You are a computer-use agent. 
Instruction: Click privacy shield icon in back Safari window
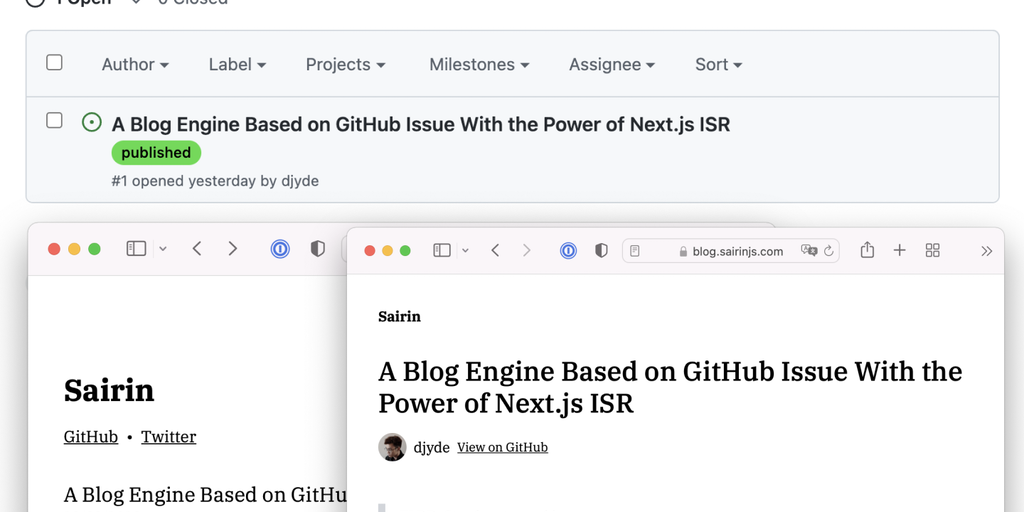click(317, 249)
